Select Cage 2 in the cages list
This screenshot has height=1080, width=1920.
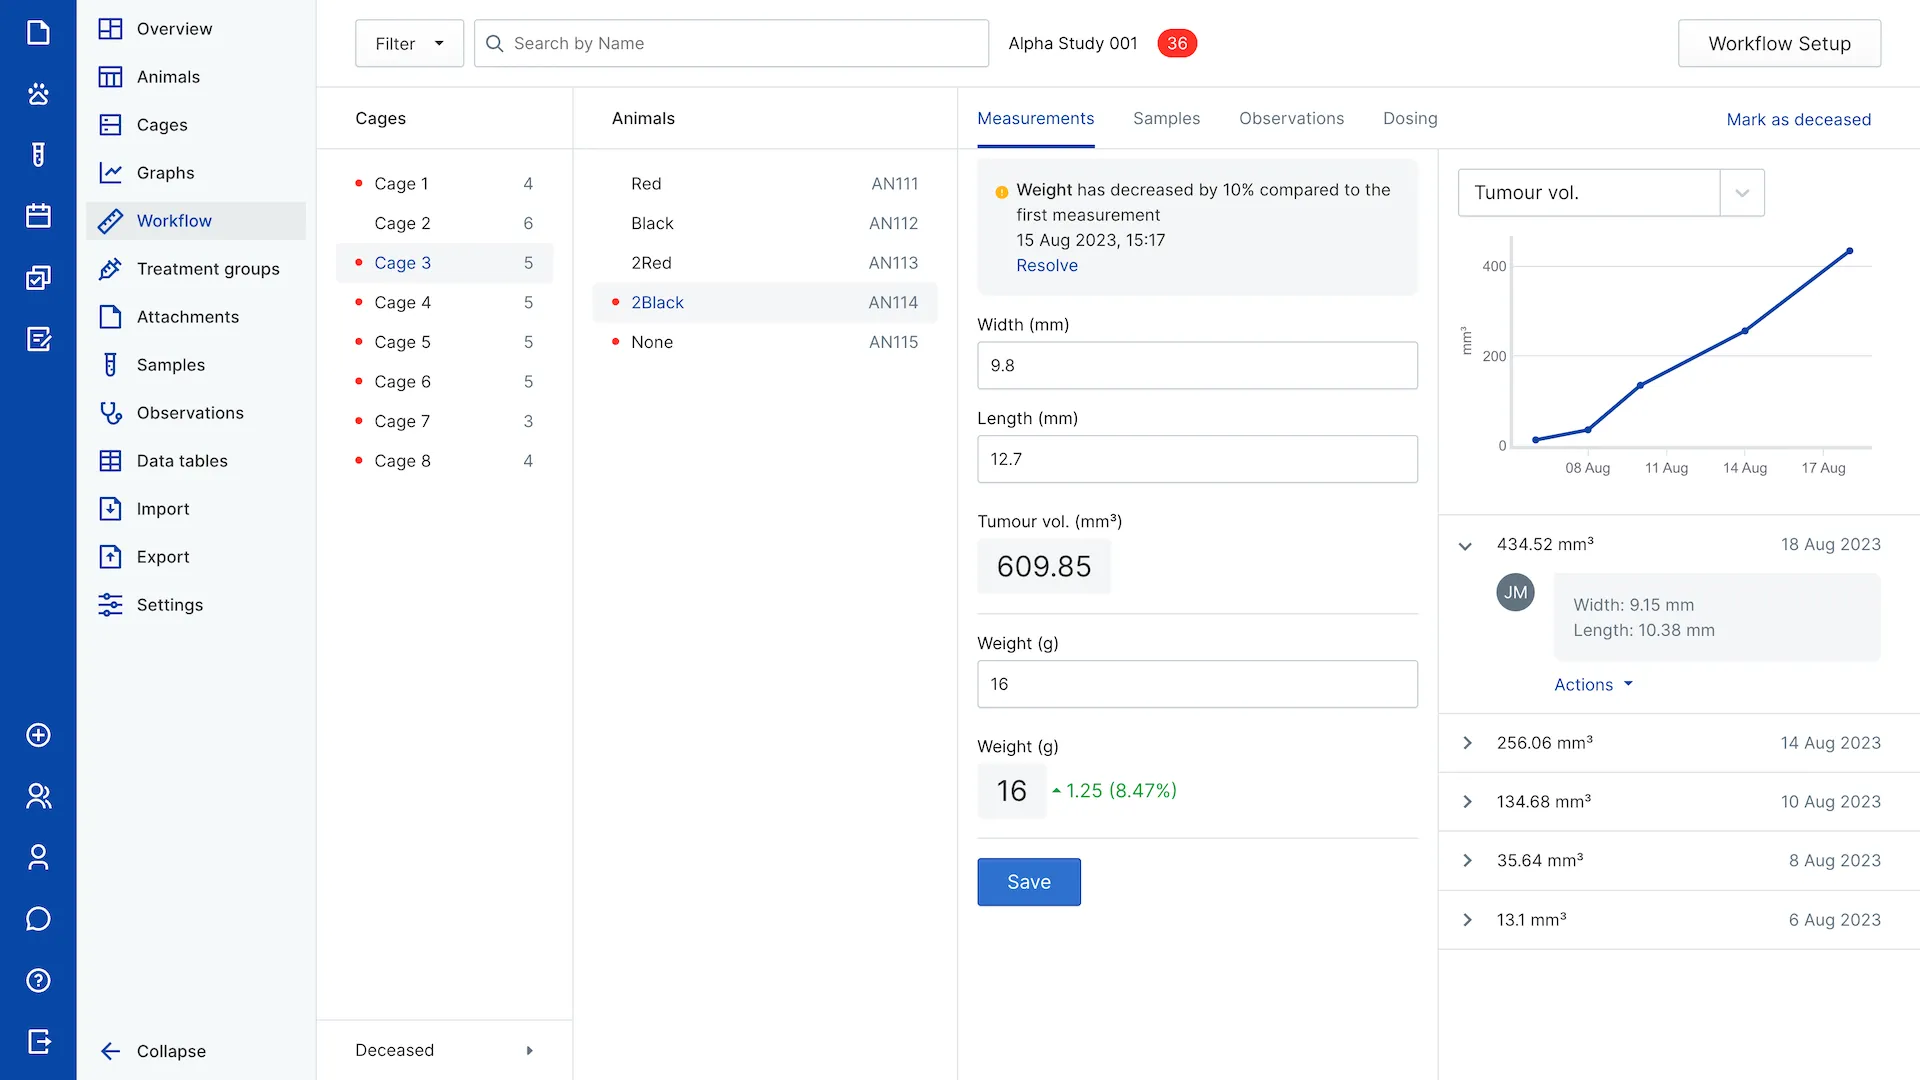[x=444, y=223]
